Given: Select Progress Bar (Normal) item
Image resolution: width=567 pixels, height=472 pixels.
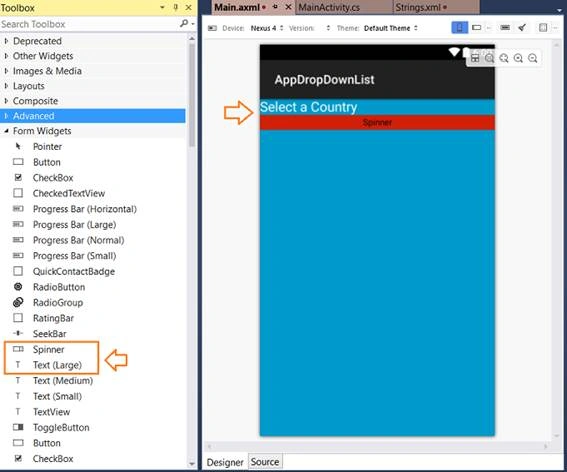Looking at the screenshot, I should [x=78, y=240].
